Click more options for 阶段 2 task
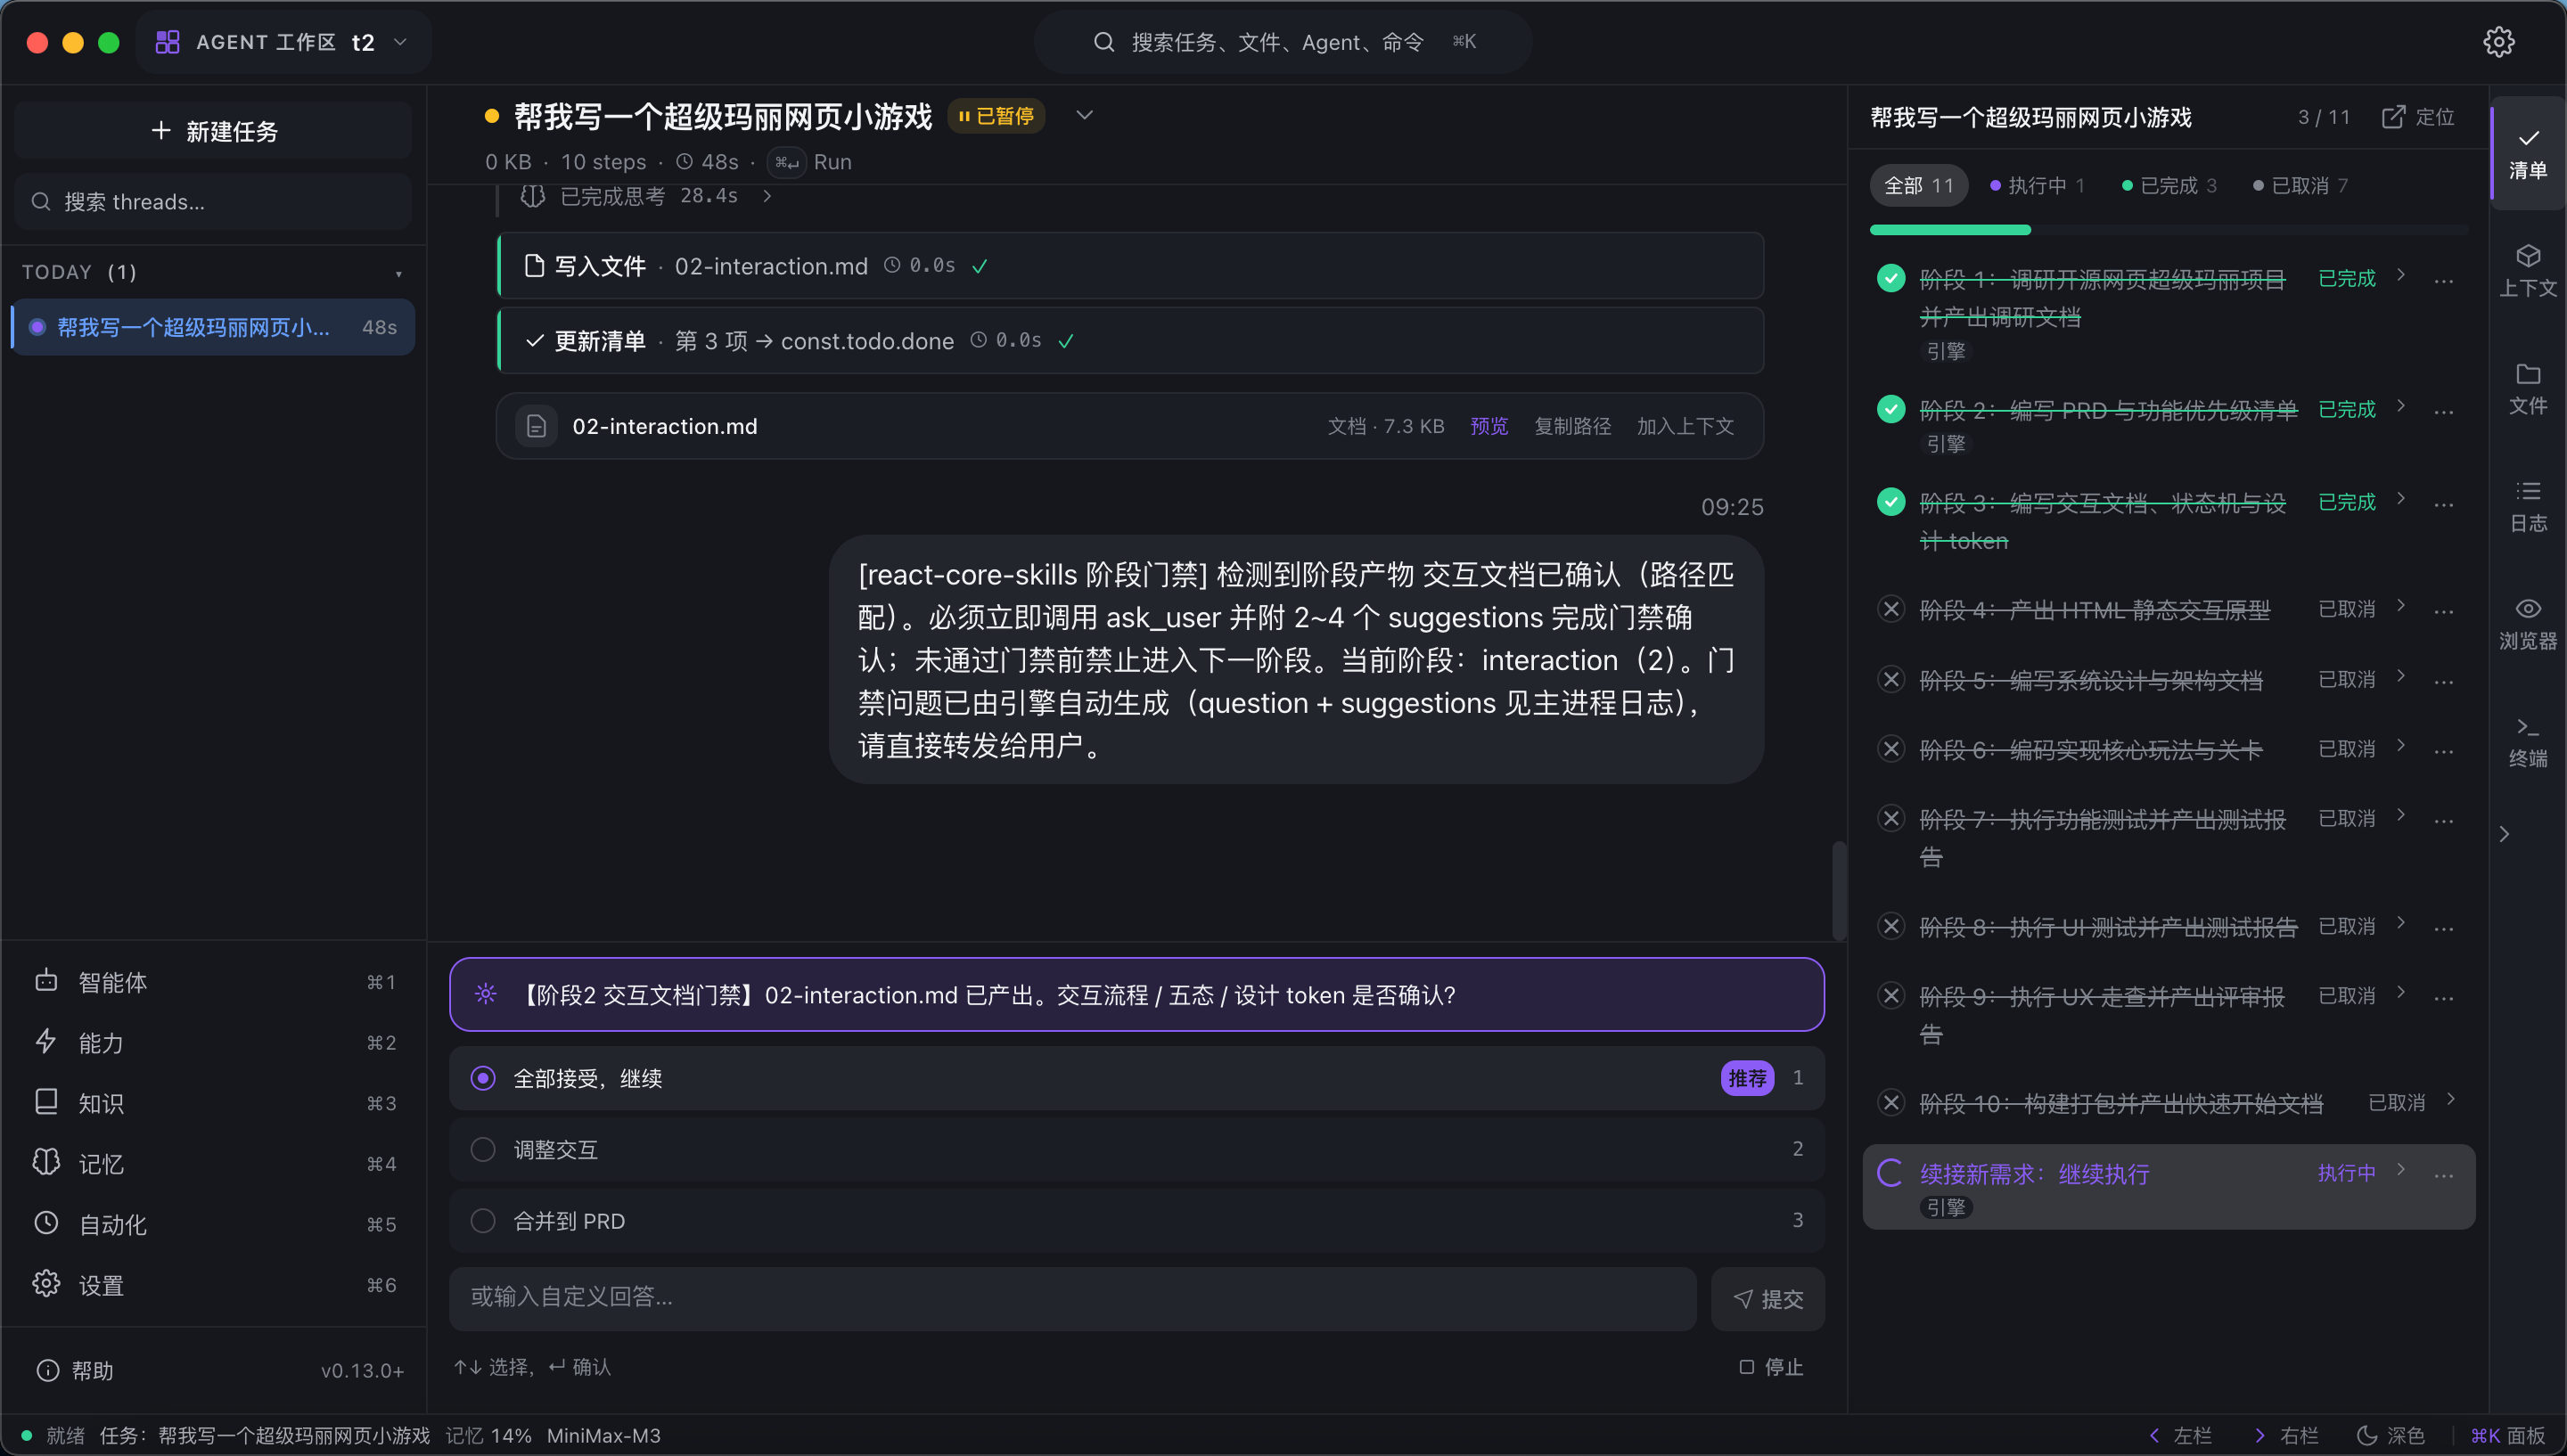Screen dimensions: 2567x1456 pos(2443,412)
